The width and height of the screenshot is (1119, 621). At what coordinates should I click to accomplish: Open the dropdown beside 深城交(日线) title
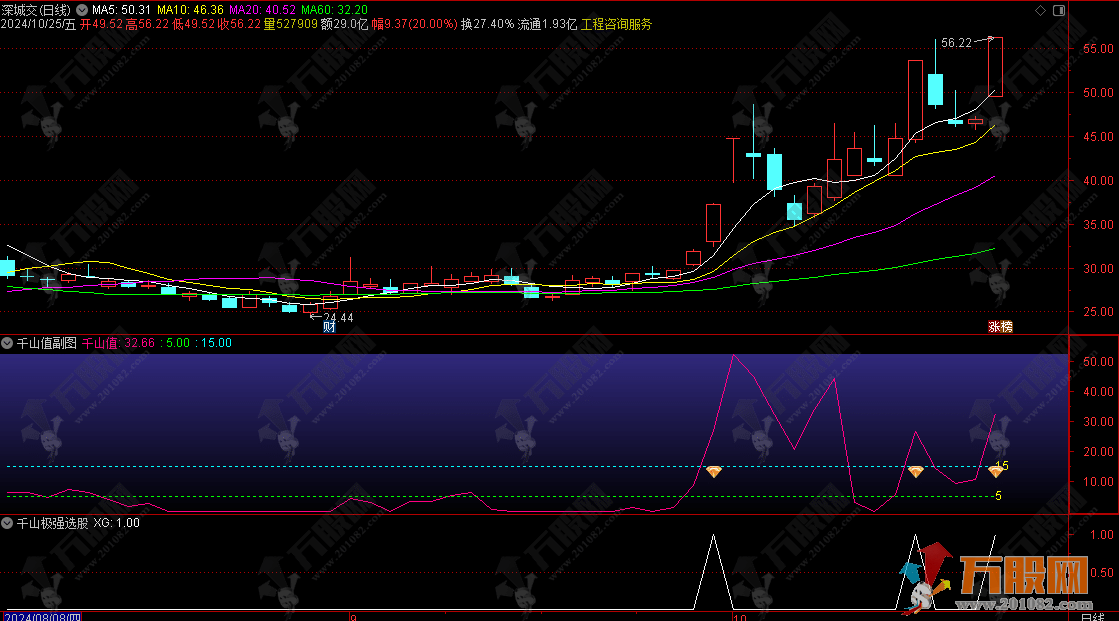[x=82, y=10]
